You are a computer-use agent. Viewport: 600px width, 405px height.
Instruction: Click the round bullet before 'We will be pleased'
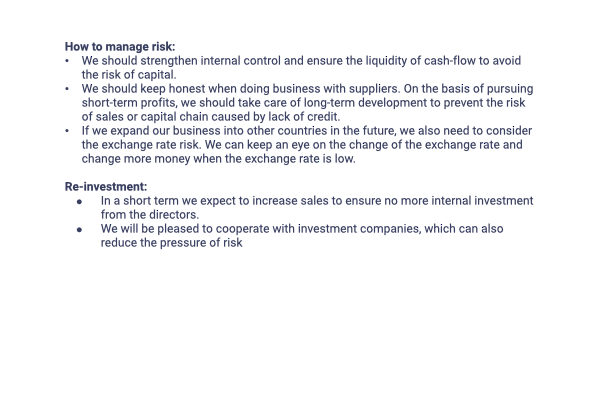pos(79,229)
